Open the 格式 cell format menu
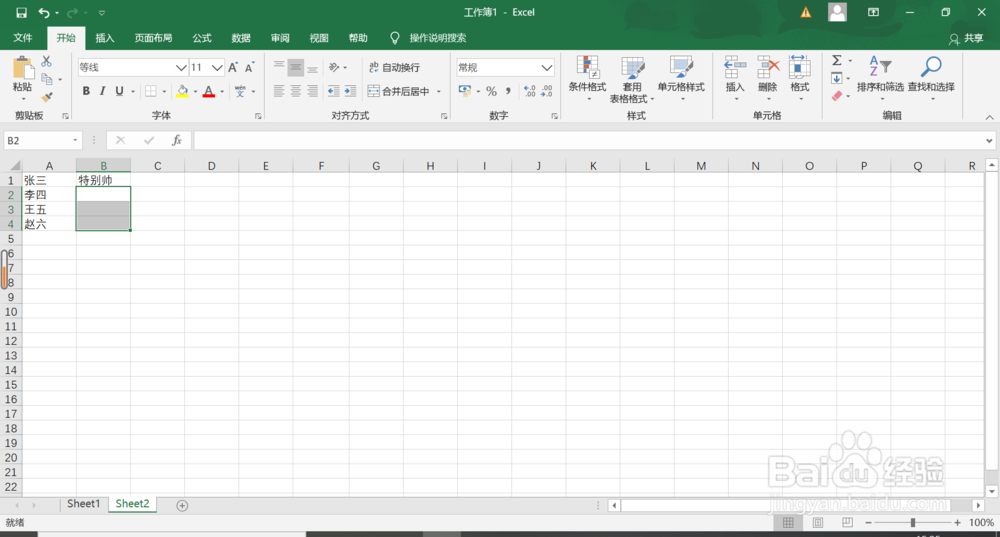The height and width of the screenshot is (537, 1000). tap(800, 78)
